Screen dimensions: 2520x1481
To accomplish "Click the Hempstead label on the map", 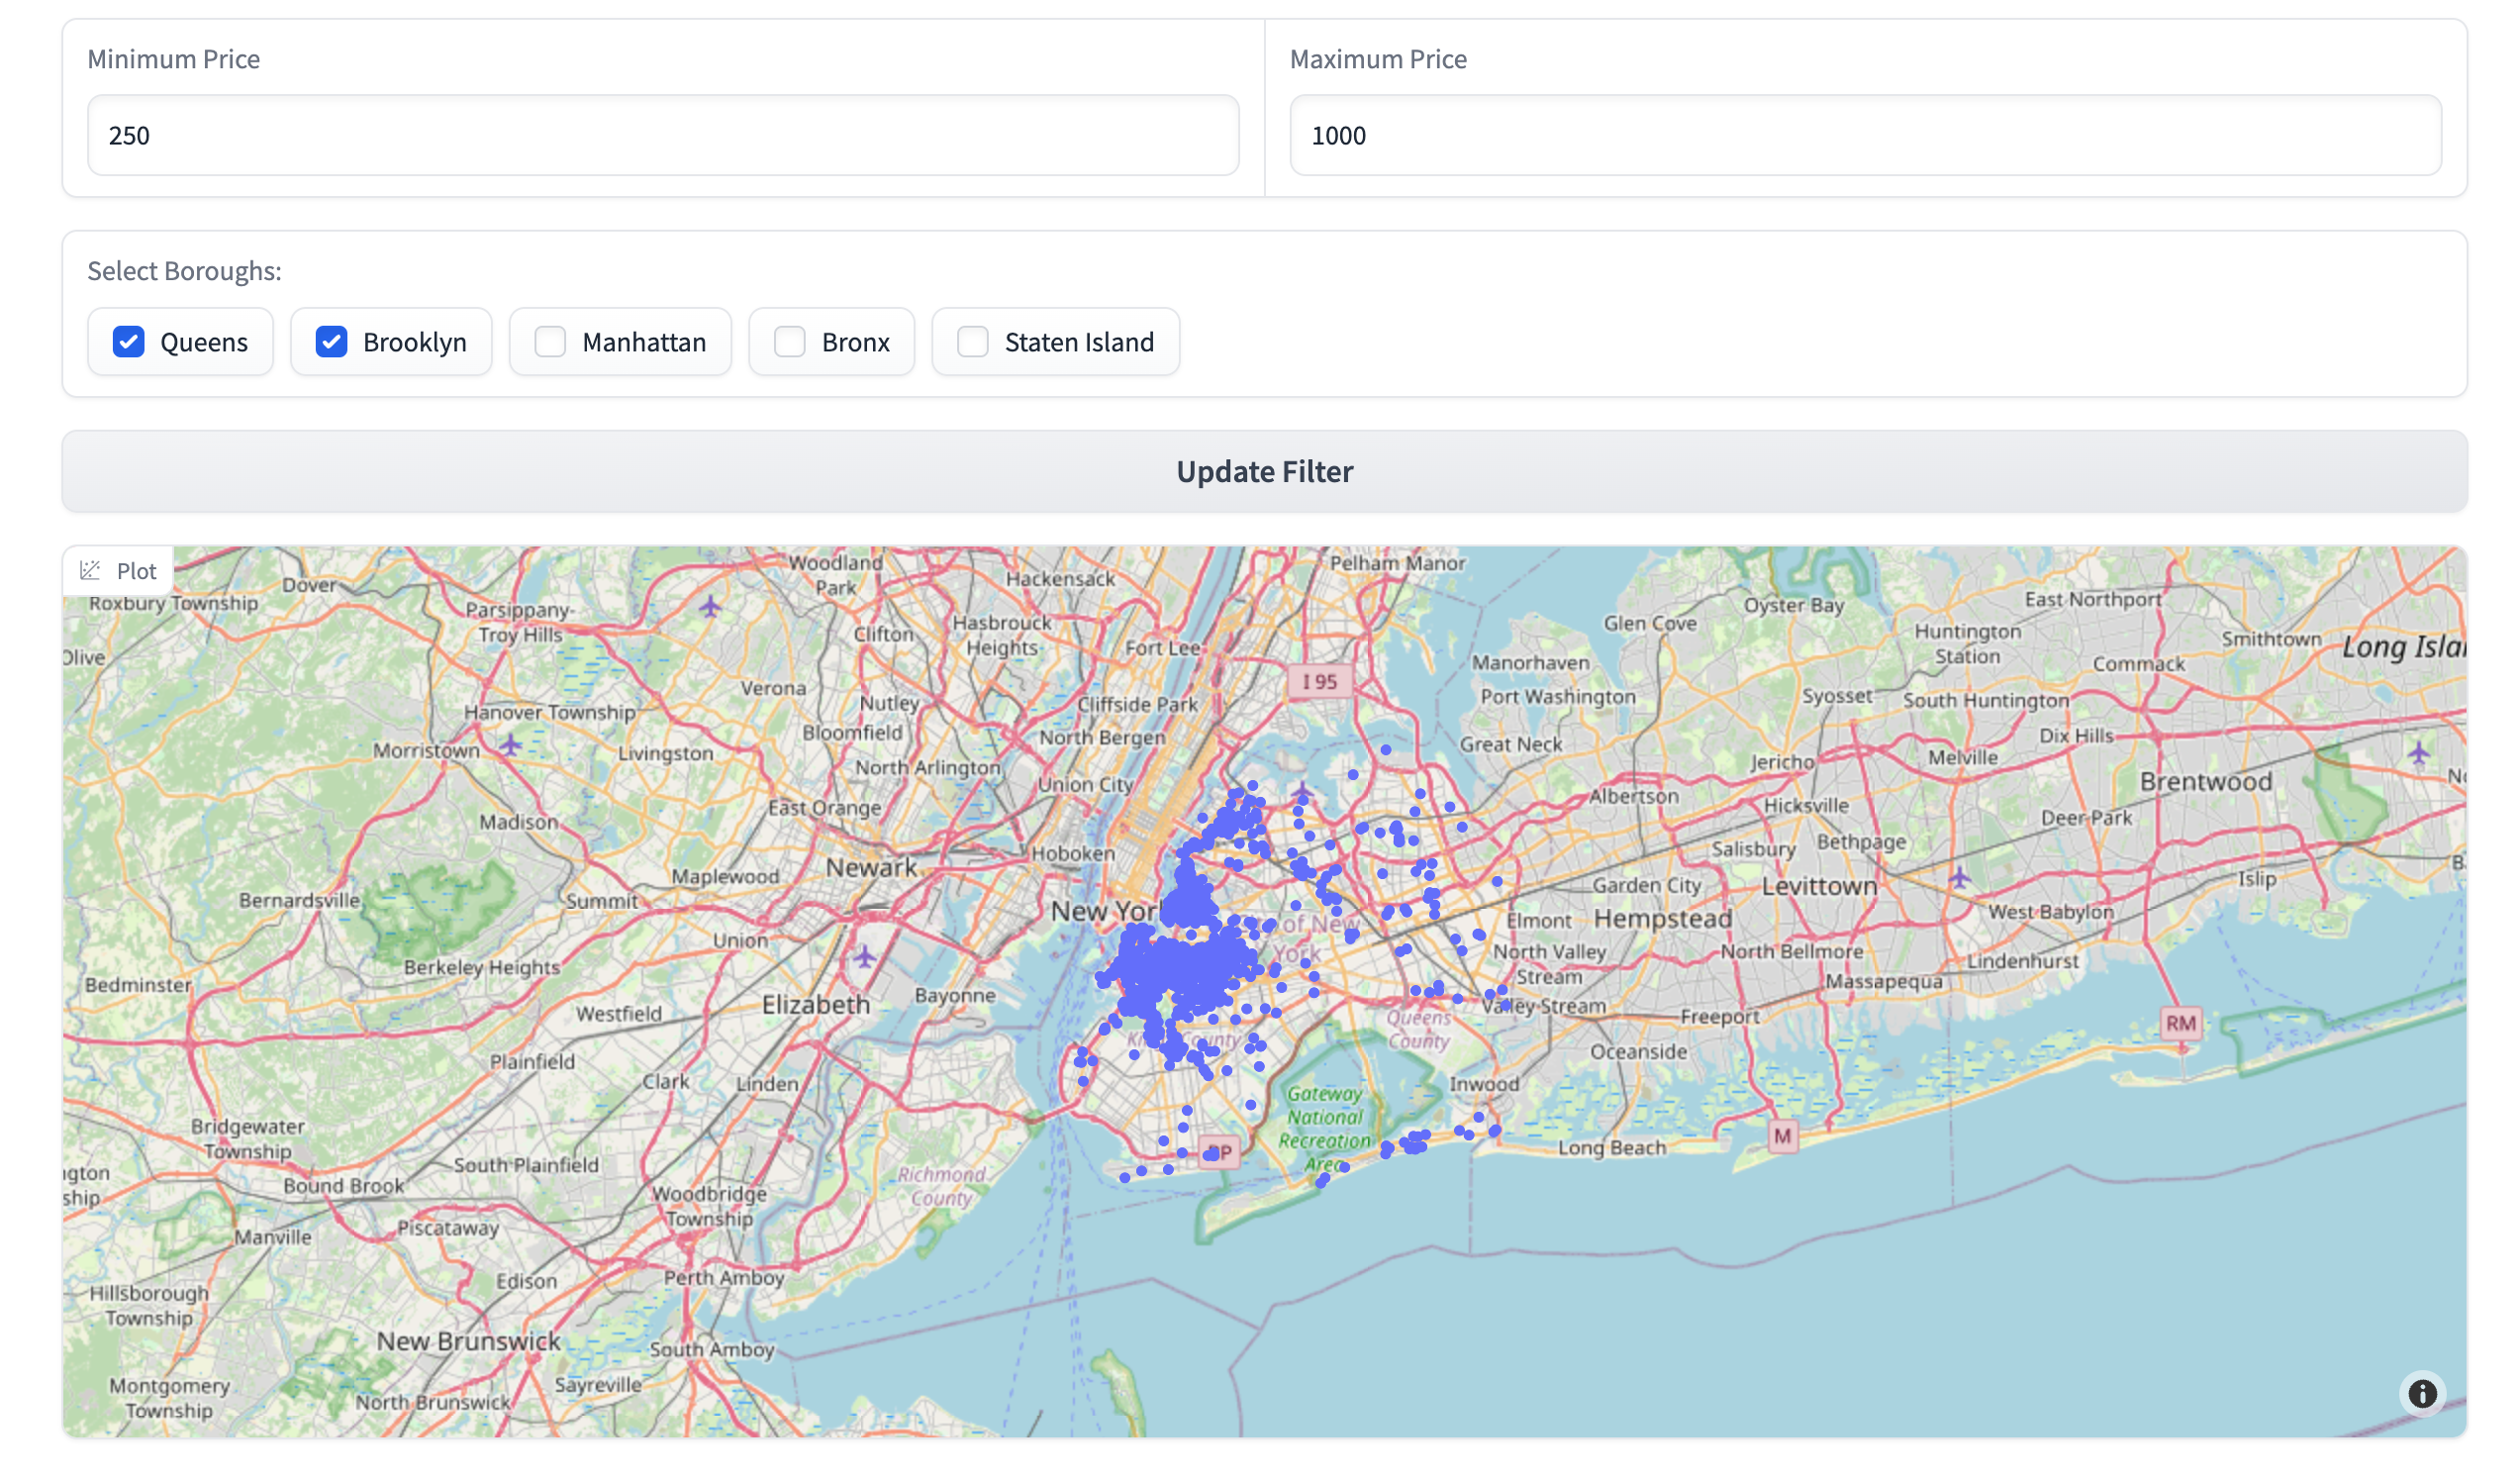I will pos(1662,919).
